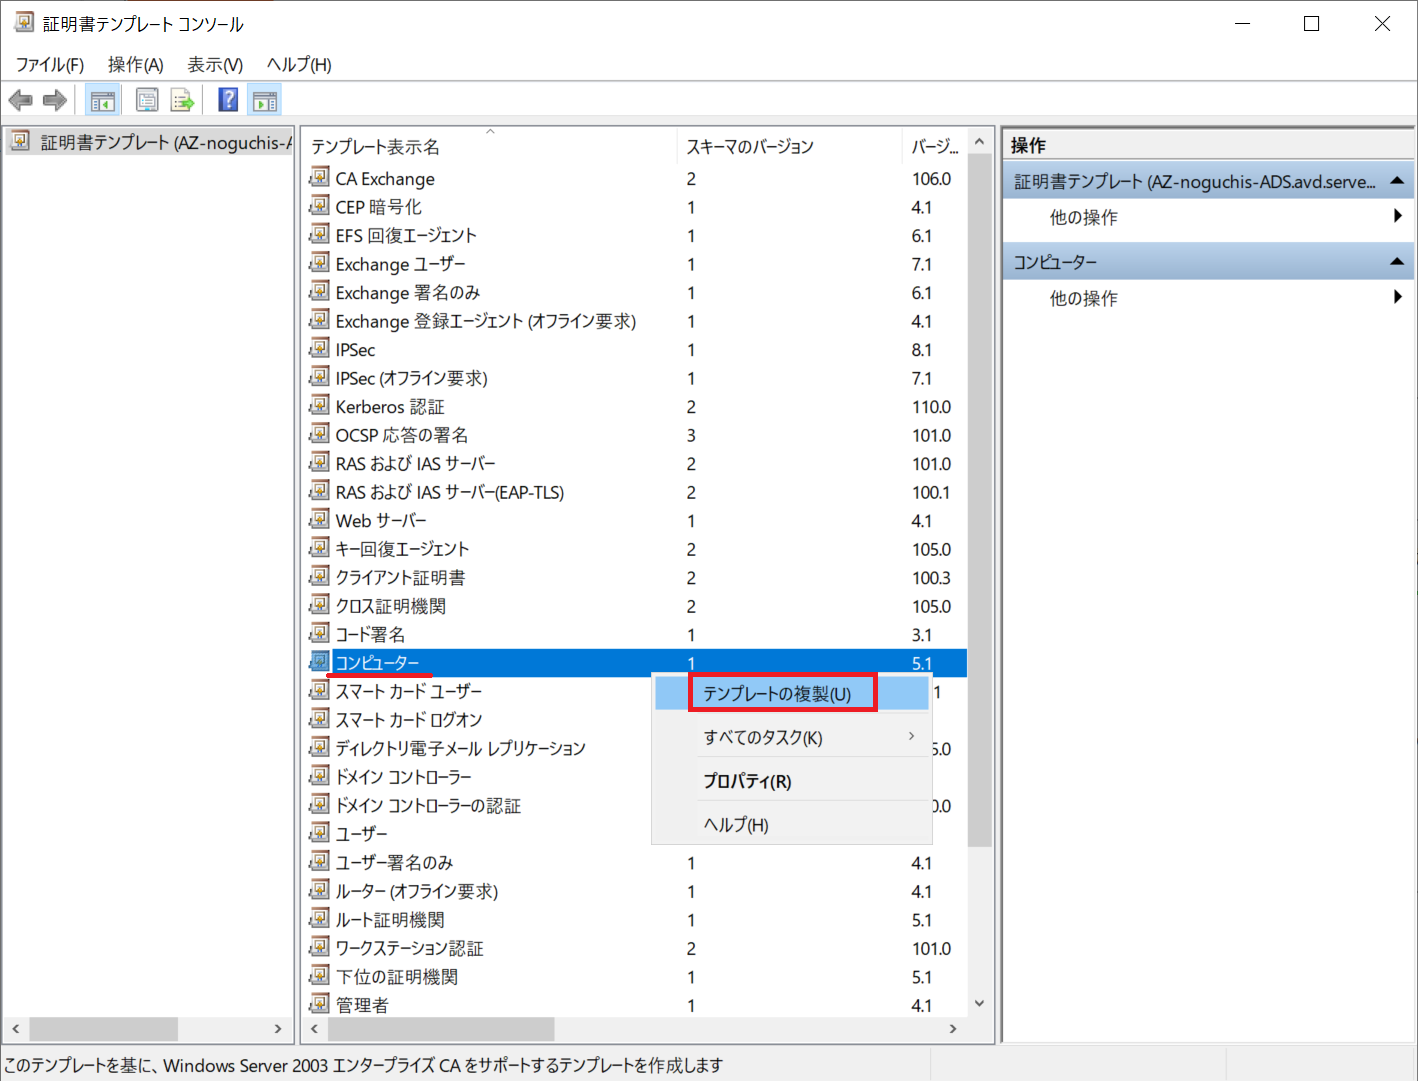This screenshot has width=1418, height=1081.
Task: Click the 管理者 template icon
Action: (x=319, y=1004)
